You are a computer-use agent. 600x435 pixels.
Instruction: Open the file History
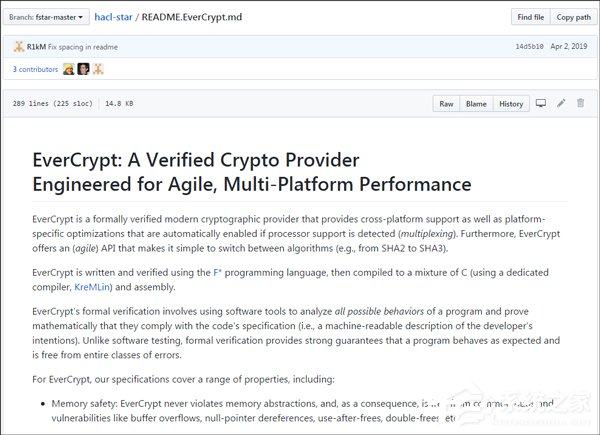pos(510,103)
